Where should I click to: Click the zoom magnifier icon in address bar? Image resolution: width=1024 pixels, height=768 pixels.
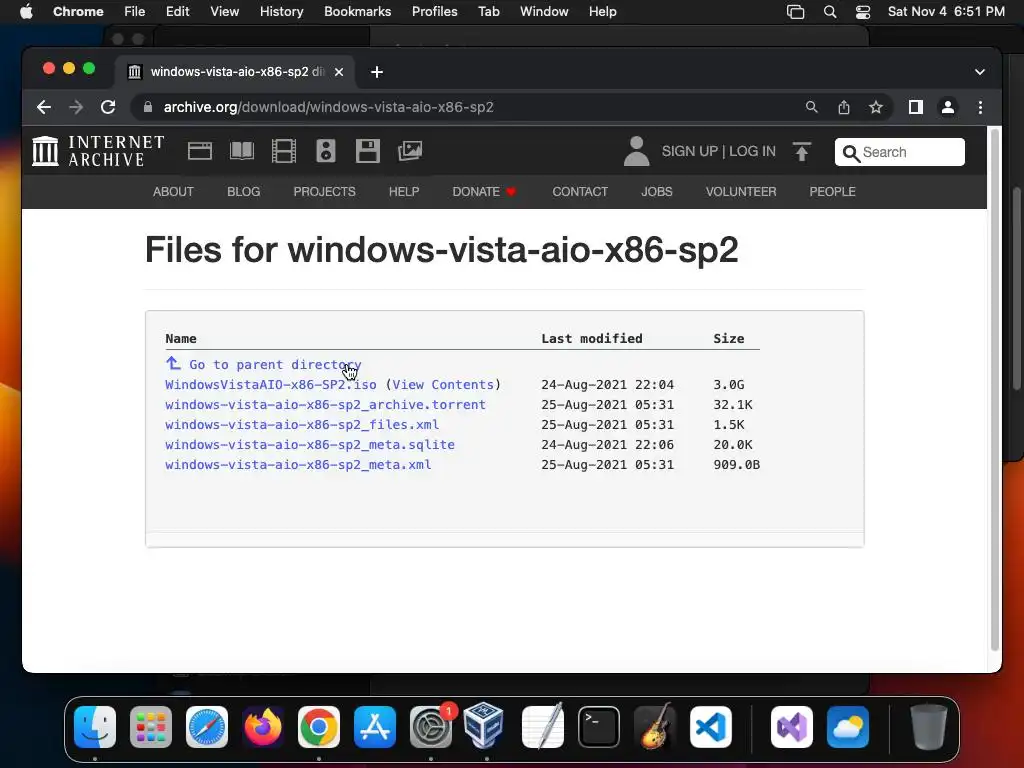click(x=812, y=107)
